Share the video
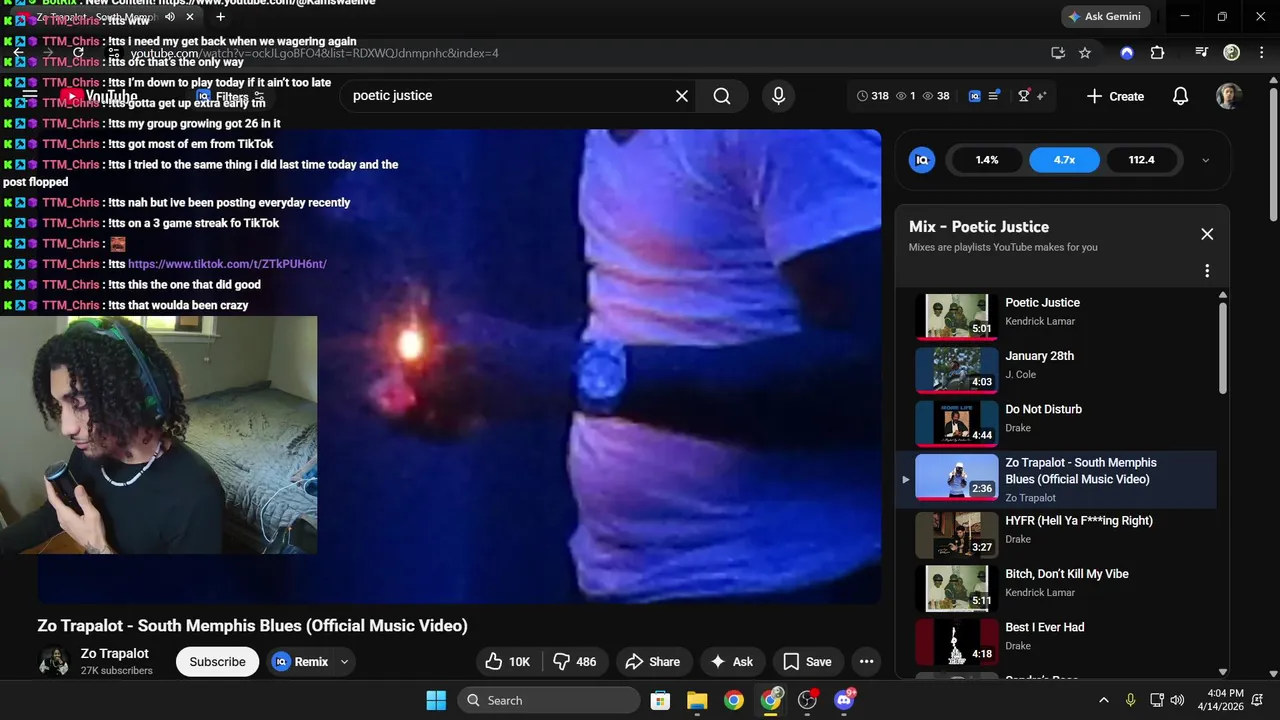This screenshot has width=1280, height=720. click(653, 661)
